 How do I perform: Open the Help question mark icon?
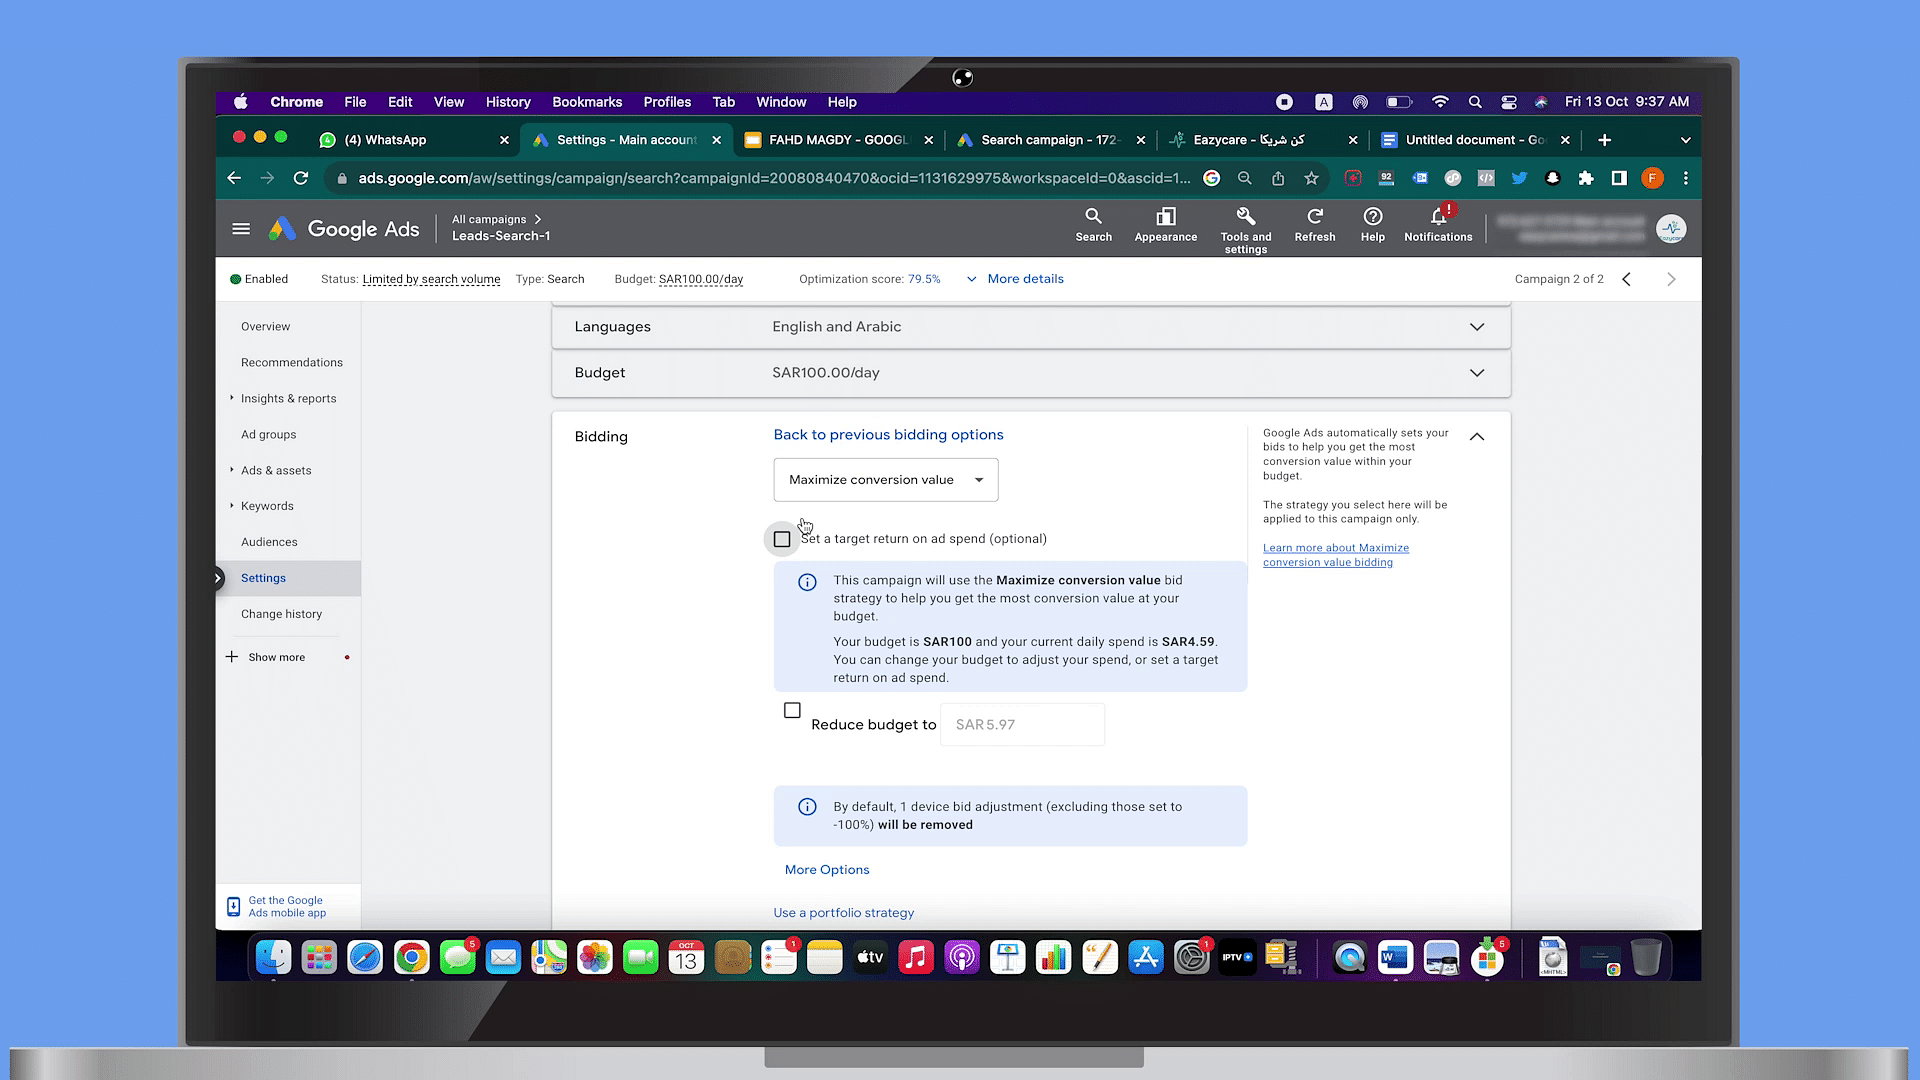pyautogui.click(x=1373, y=216)
